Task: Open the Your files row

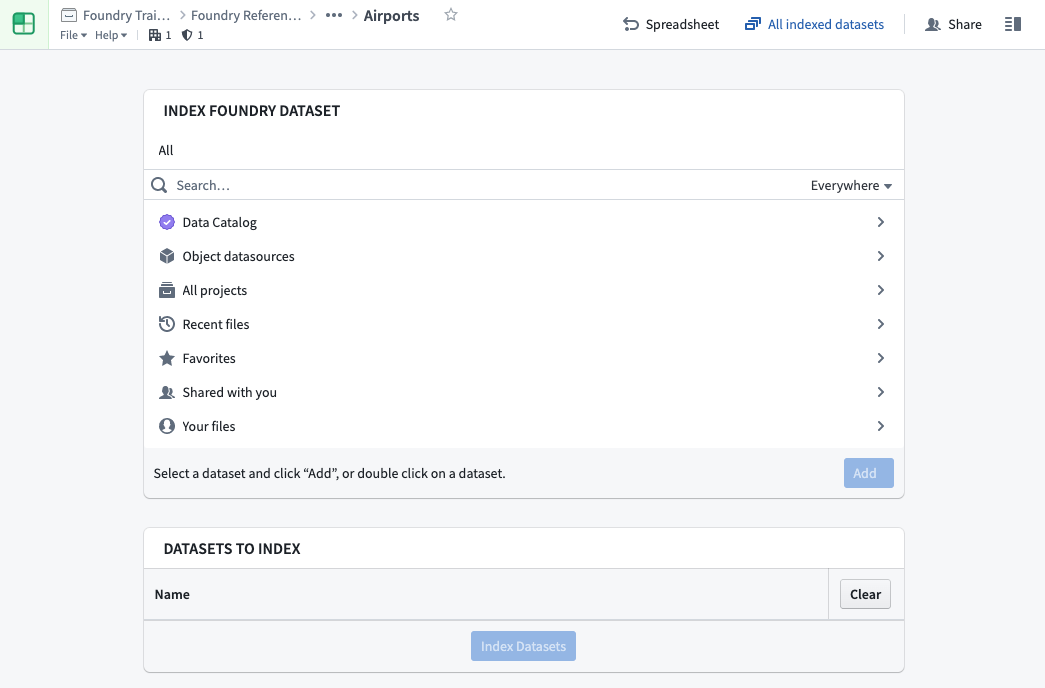Action: click(524, 426)
